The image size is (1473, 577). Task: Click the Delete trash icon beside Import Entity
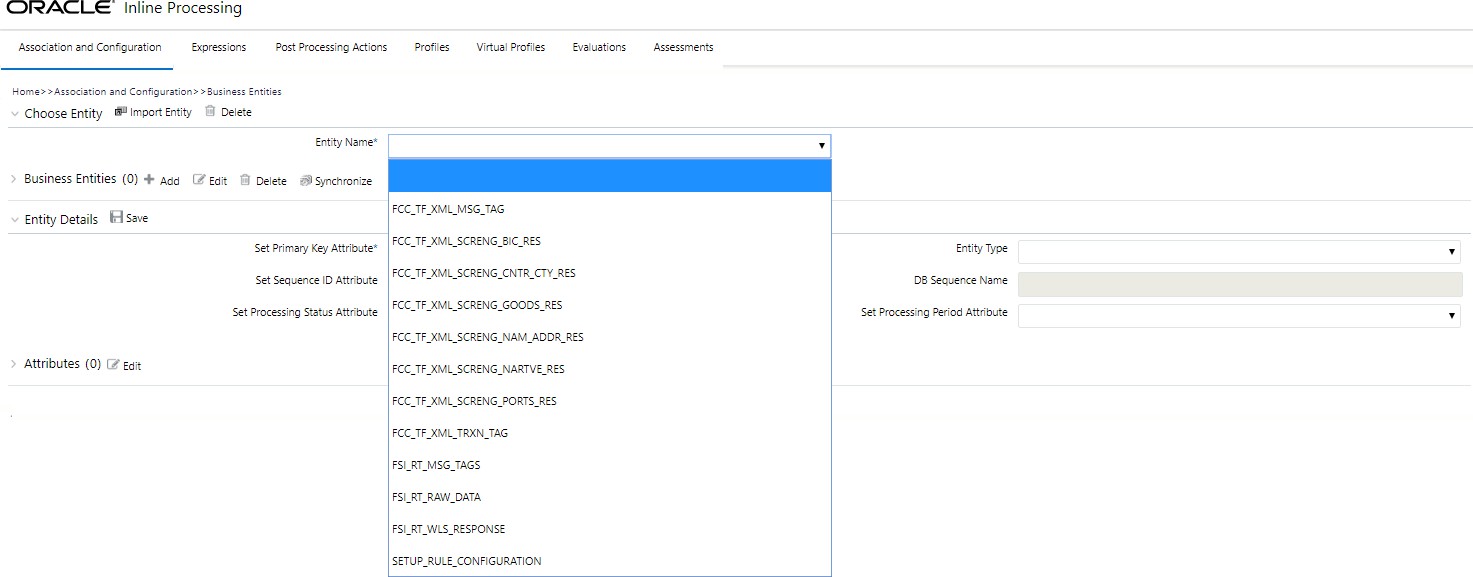(210, 112)
